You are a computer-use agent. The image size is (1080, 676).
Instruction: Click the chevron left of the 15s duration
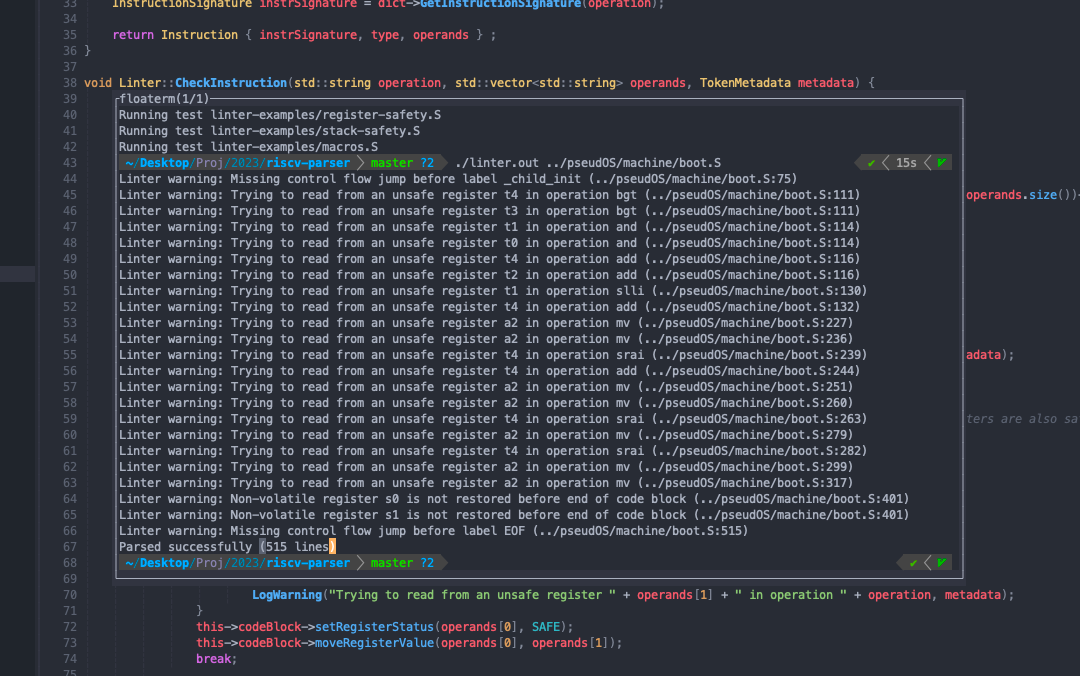tap(888, 162)
